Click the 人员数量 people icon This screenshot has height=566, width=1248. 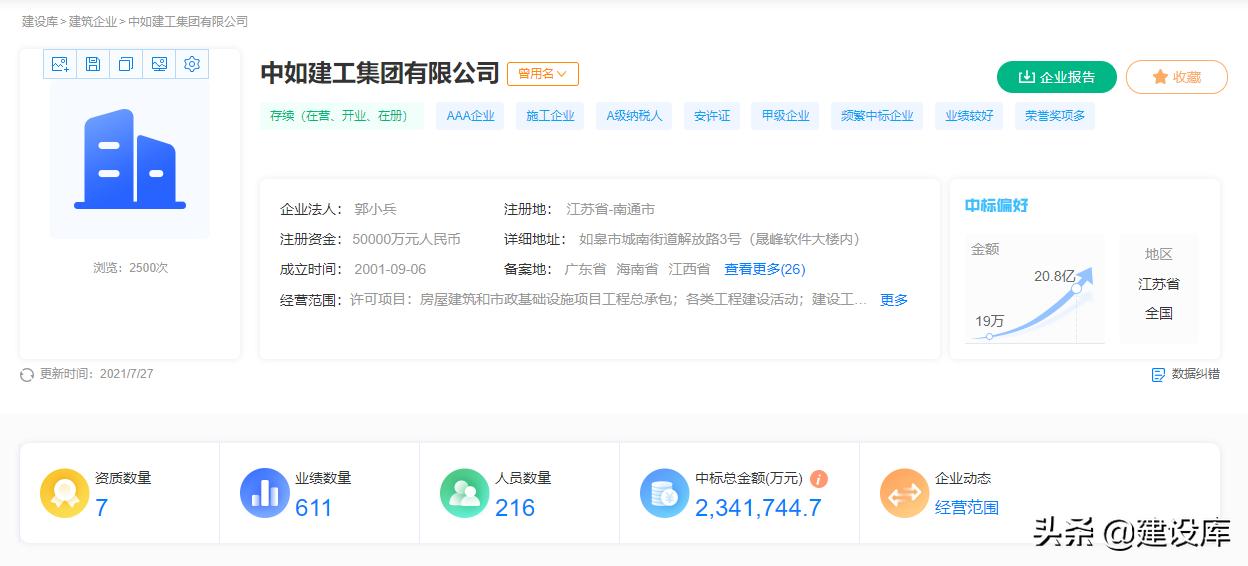tap(465, 494)
